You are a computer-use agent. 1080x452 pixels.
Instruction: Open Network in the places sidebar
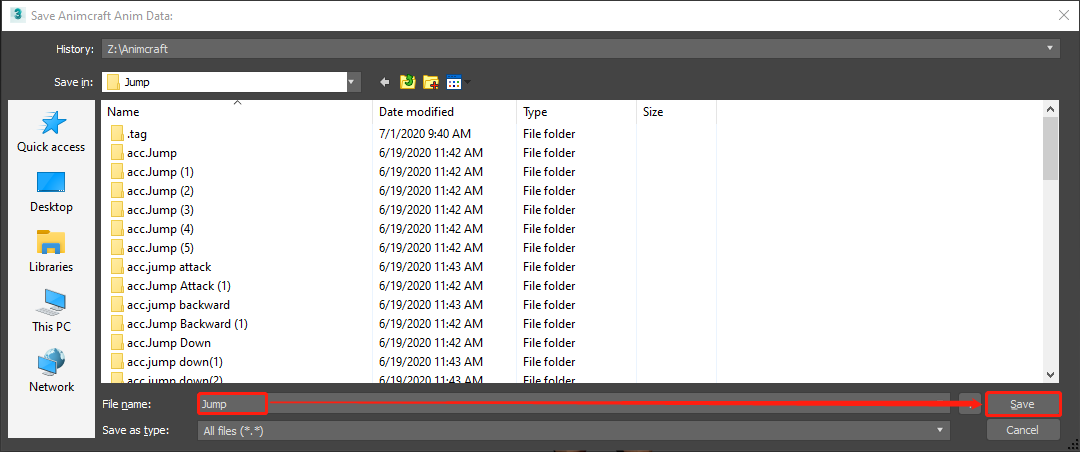[x=51, y=371]
